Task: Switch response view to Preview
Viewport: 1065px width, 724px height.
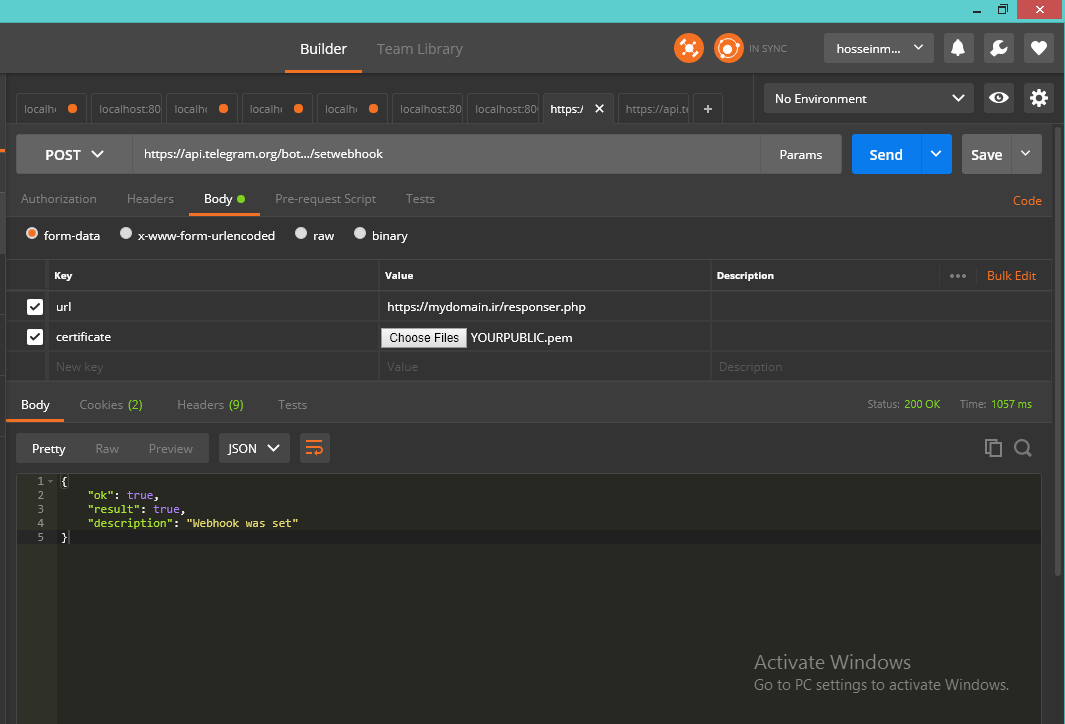Action: click(x=171, y=448)
